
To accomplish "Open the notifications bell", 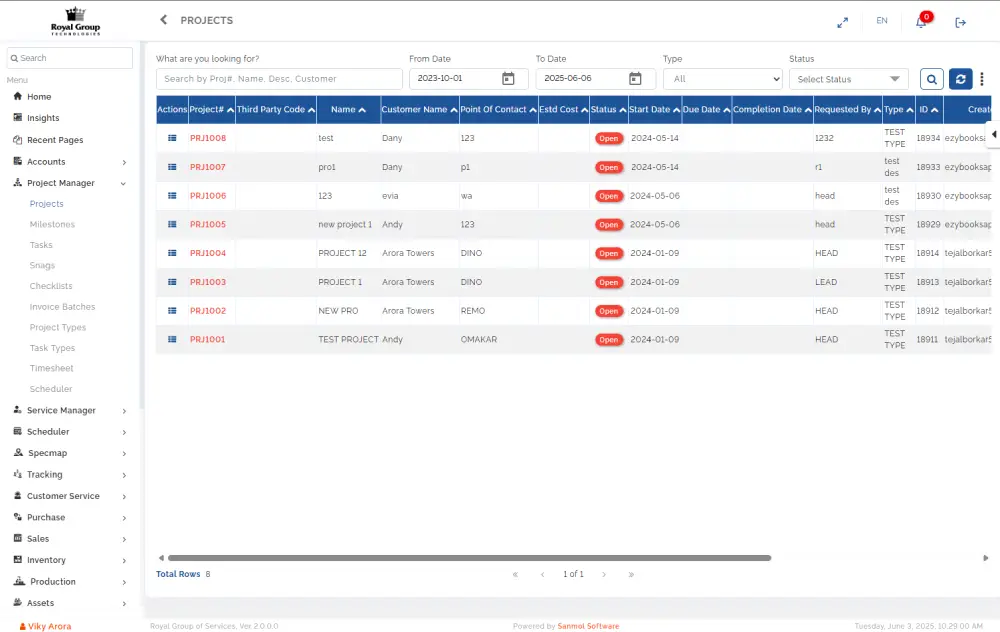I will (921, 22).
